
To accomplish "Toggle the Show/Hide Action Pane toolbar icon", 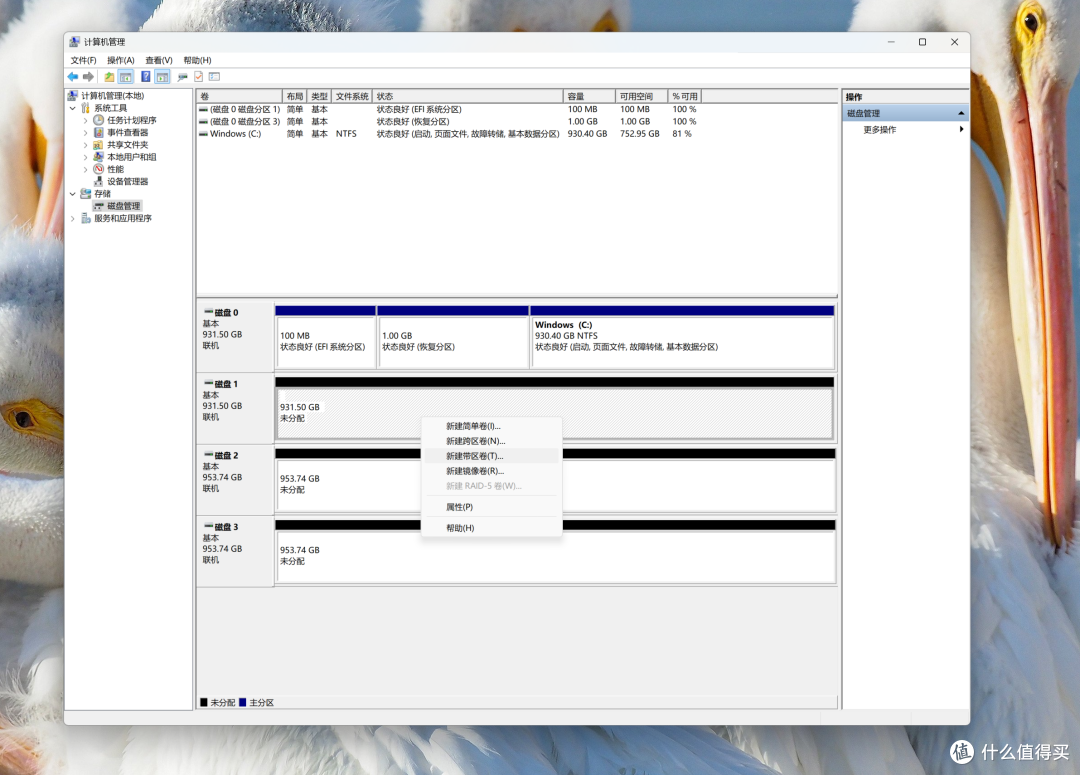I will click(x=162, y=76).
